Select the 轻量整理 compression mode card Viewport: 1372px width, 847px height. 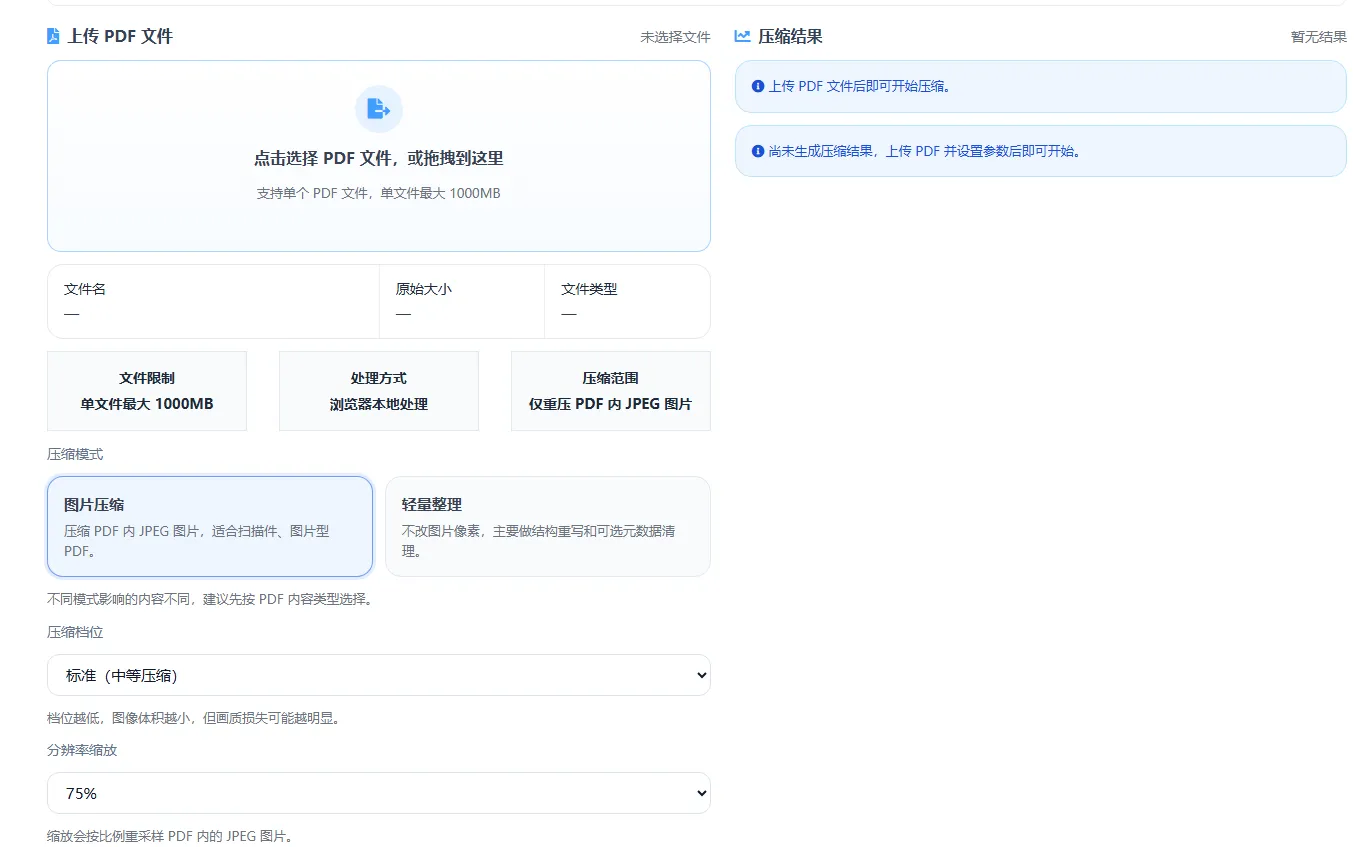[x=548, y=526]
